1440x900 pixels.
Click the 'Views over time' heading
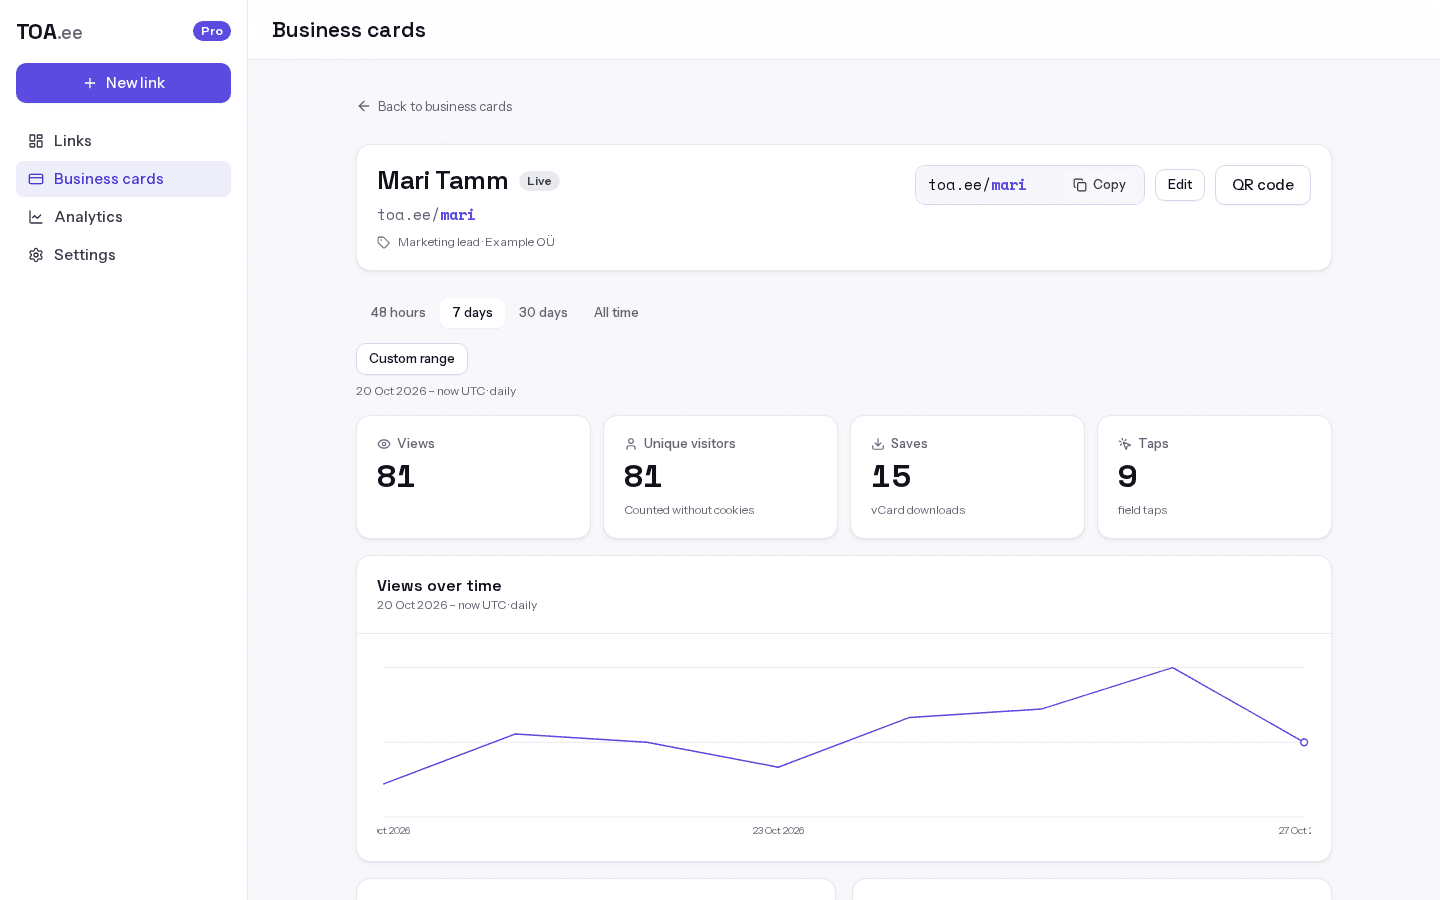(439, 586)
